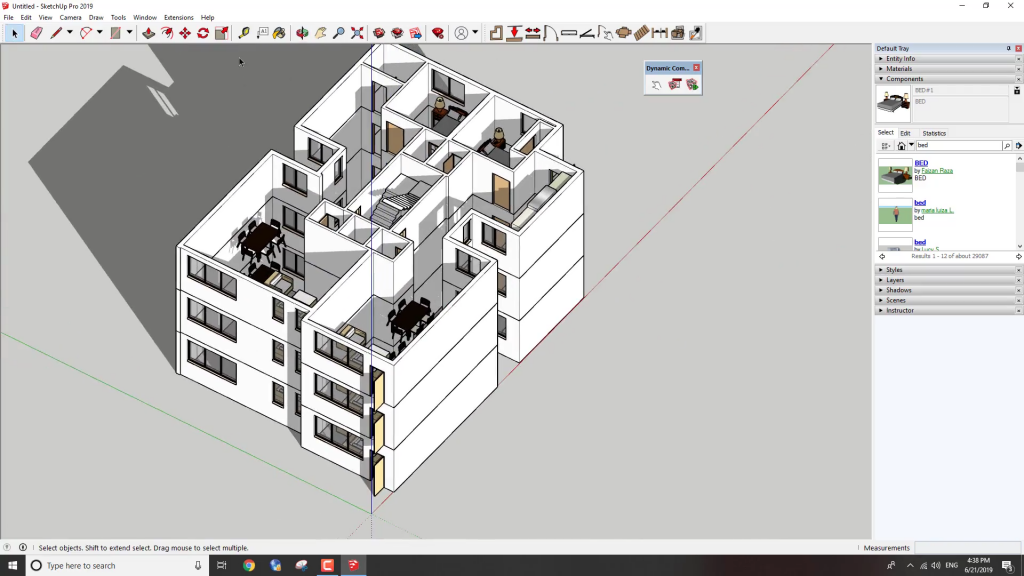Select the Eraser tool
The height and width of the screenshot is (576, 1024).
click(x=37, y=33)
